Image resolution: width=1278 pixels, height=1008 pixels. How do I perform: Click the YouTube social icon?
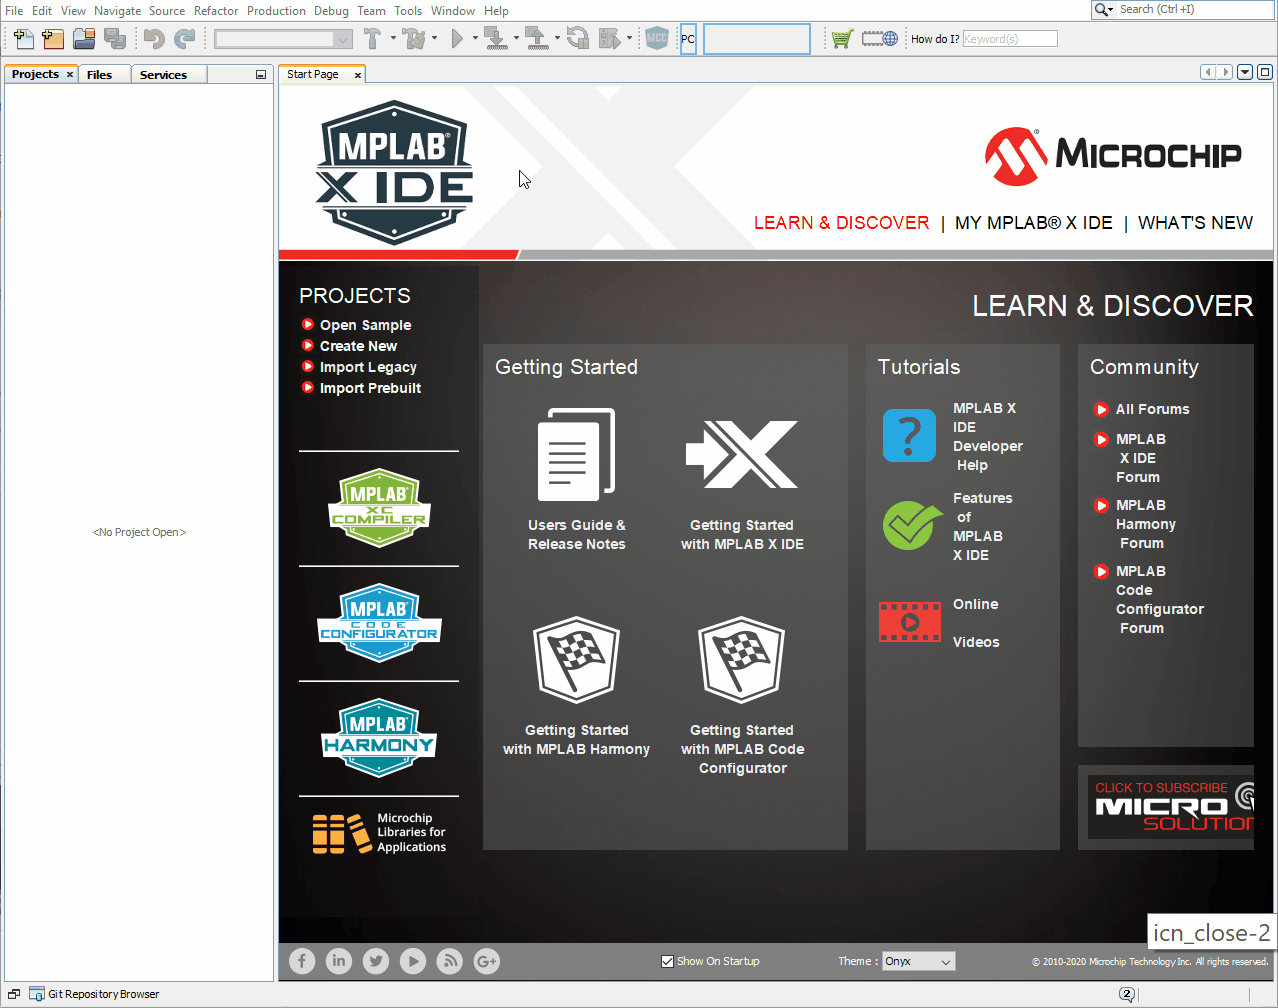tap(413, 961)
